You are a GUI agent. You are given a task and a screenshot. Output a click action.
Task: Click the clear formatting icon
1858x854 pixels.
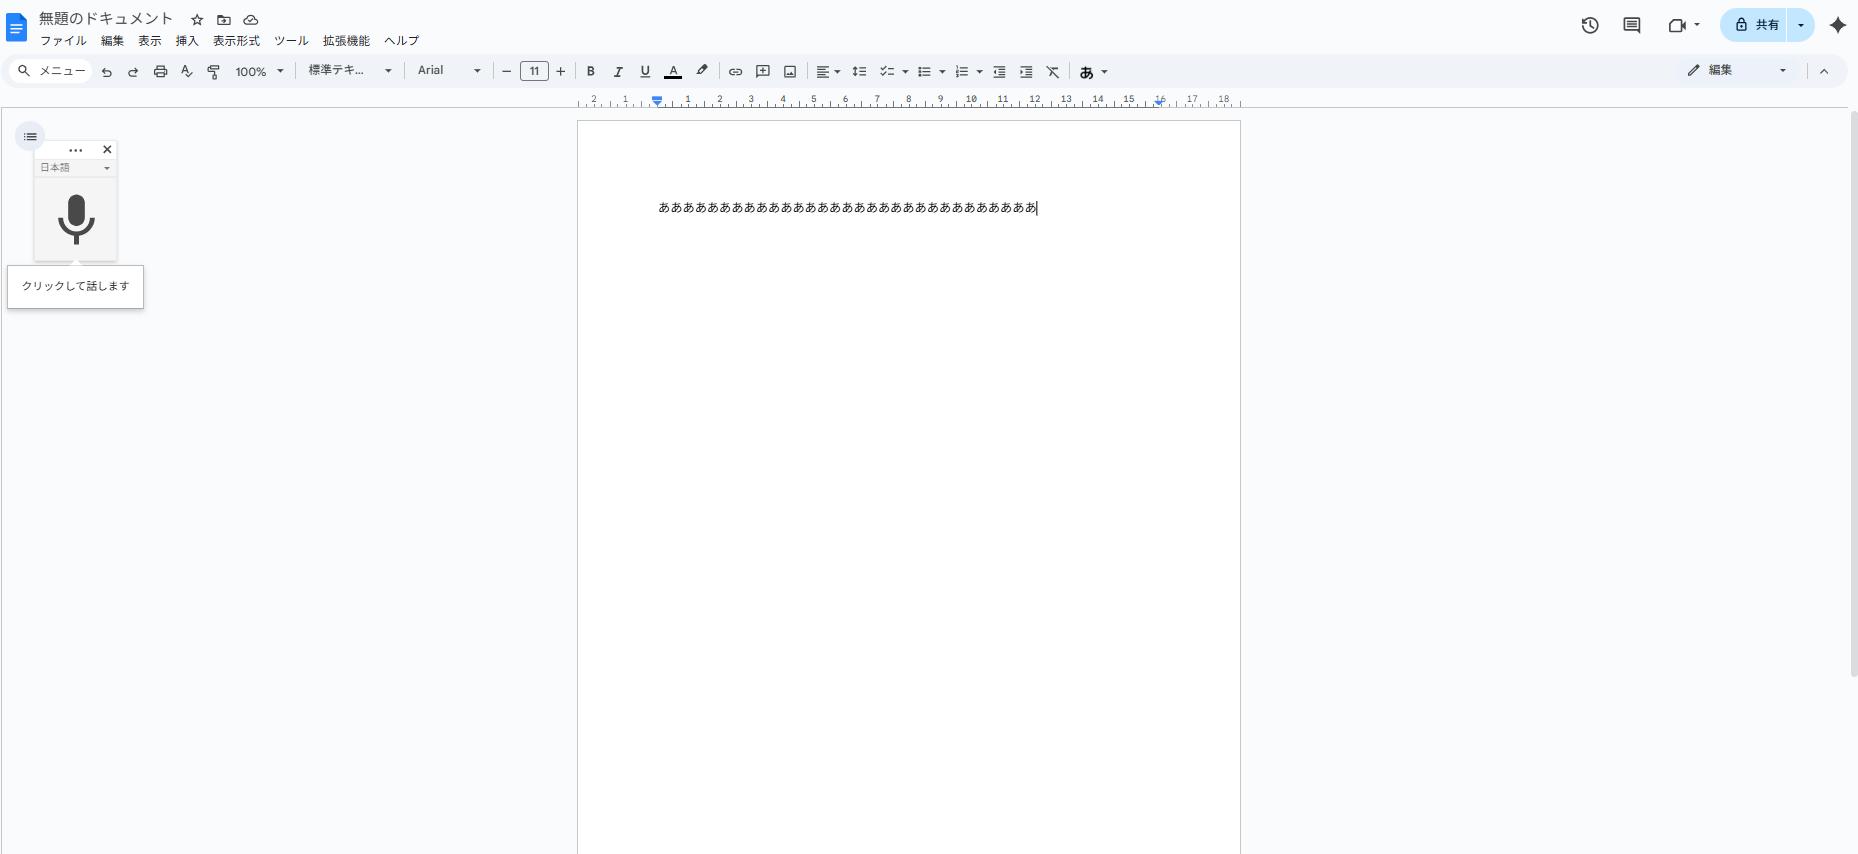1053,72
